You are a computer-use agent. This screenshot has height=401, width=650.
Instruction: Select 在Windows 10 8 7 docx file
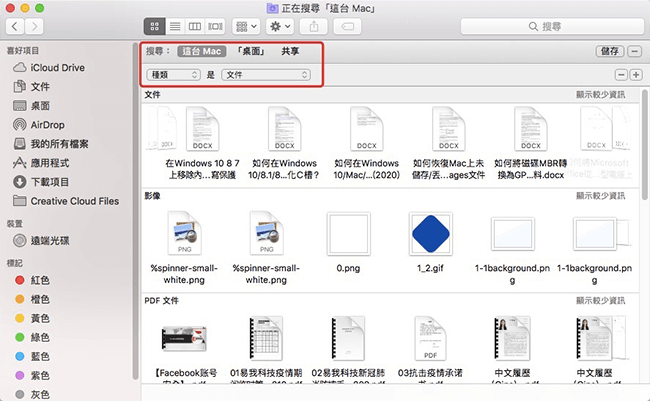[x=202, y=143]
